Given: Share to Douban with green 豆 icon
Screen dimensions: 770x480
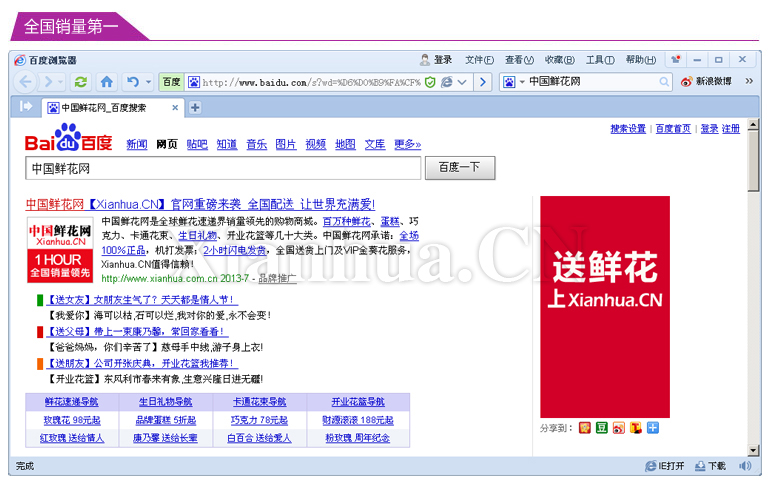Looking at the screenshot, I should pos(602,428).
